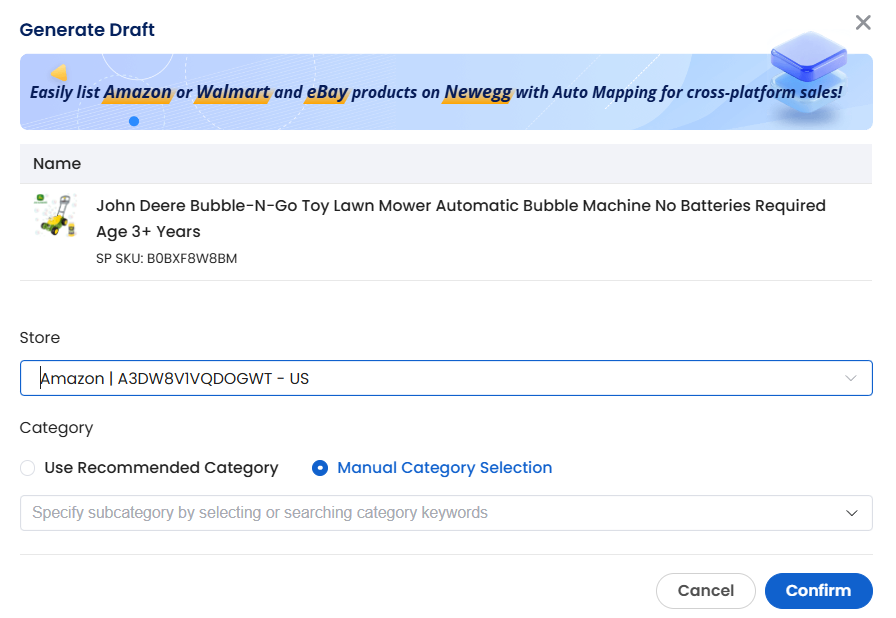896x618 pixels.
Task: Choose Manual Category Selection option
Action: 432,468
